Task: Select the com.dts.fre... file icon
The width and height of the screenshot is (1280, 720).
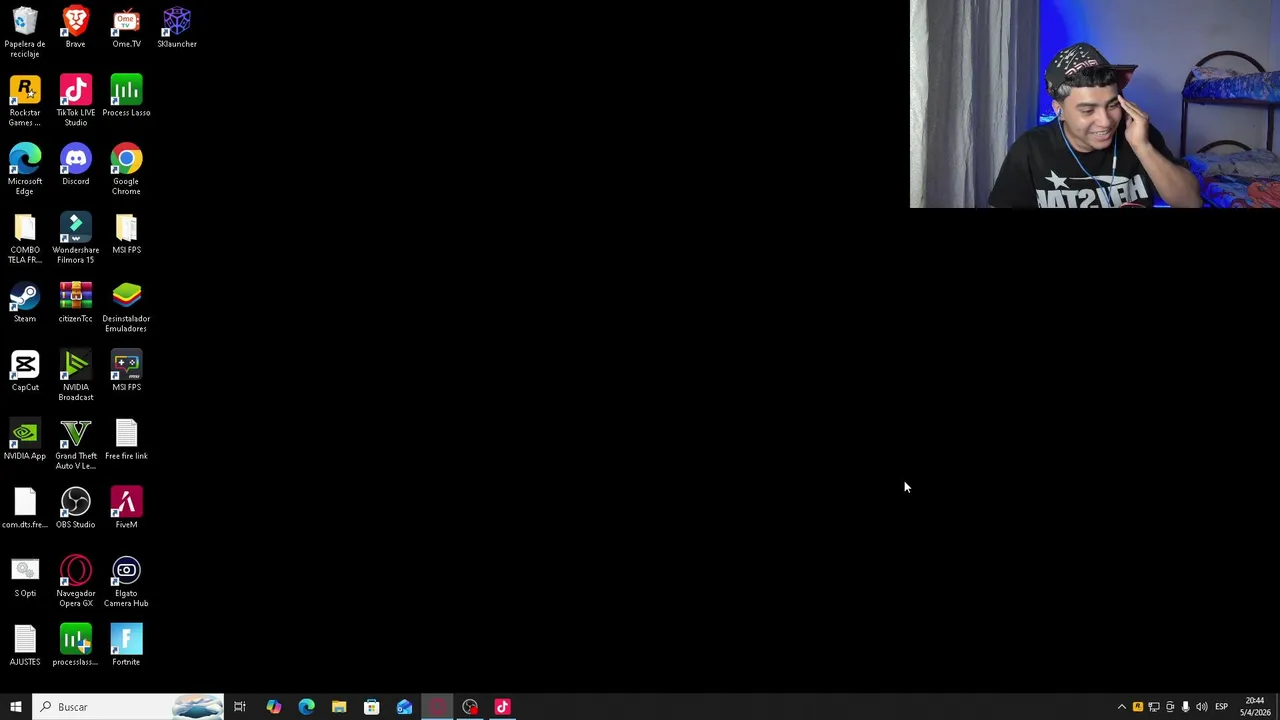Action: (x=25, y=508)
